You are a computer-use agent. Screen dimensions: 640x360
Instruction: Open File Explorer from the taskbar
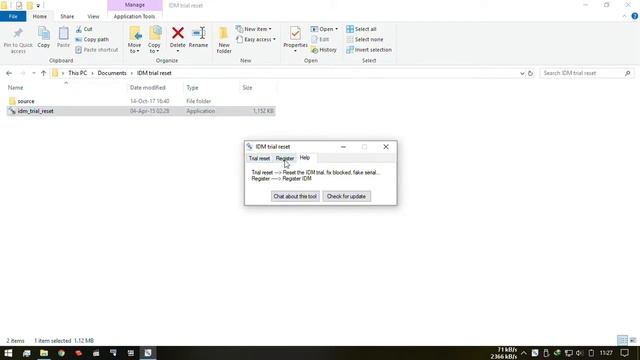pyautogui.click(x=44, y=353)
